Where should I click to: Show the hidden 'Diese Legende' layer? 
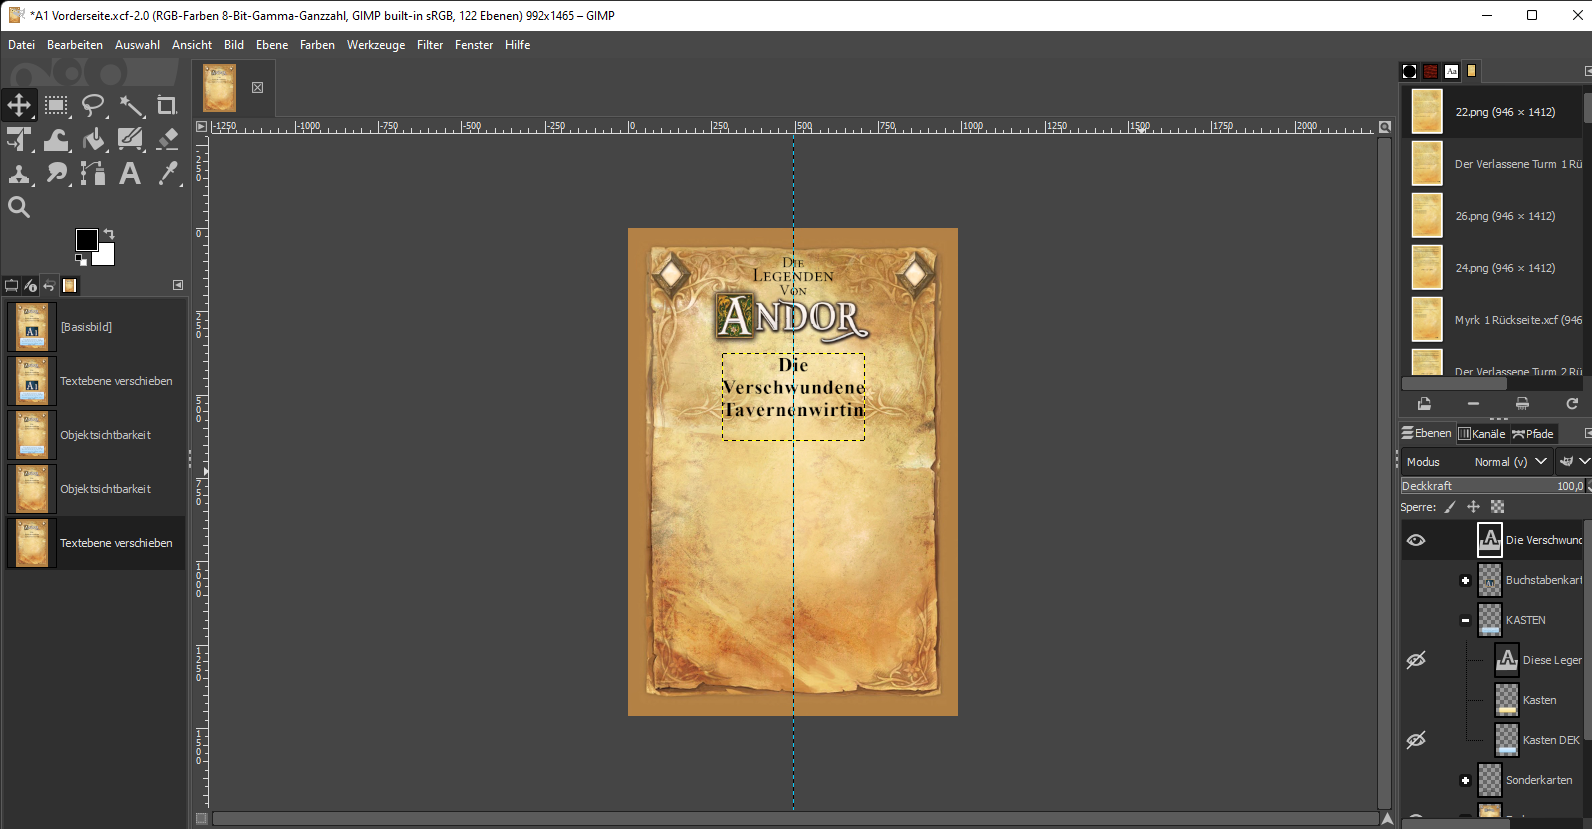(x=1416, y=660)
